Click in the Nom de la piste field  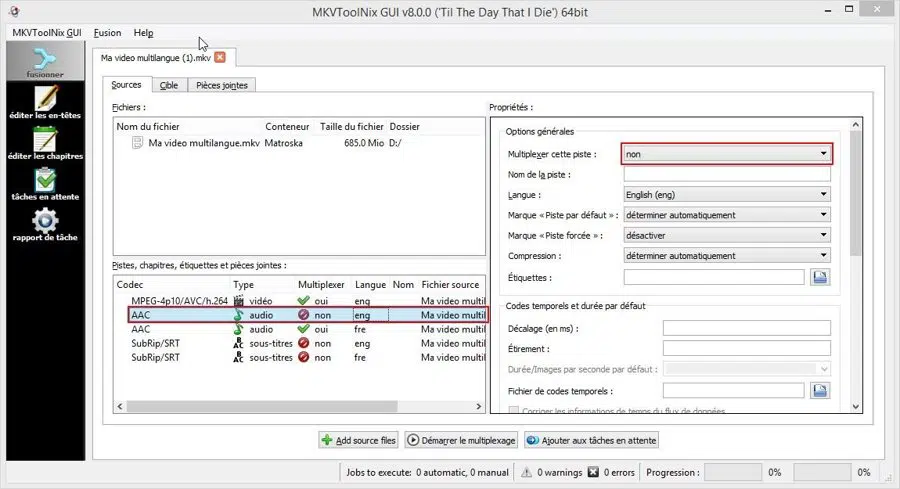tap(727, 174)
